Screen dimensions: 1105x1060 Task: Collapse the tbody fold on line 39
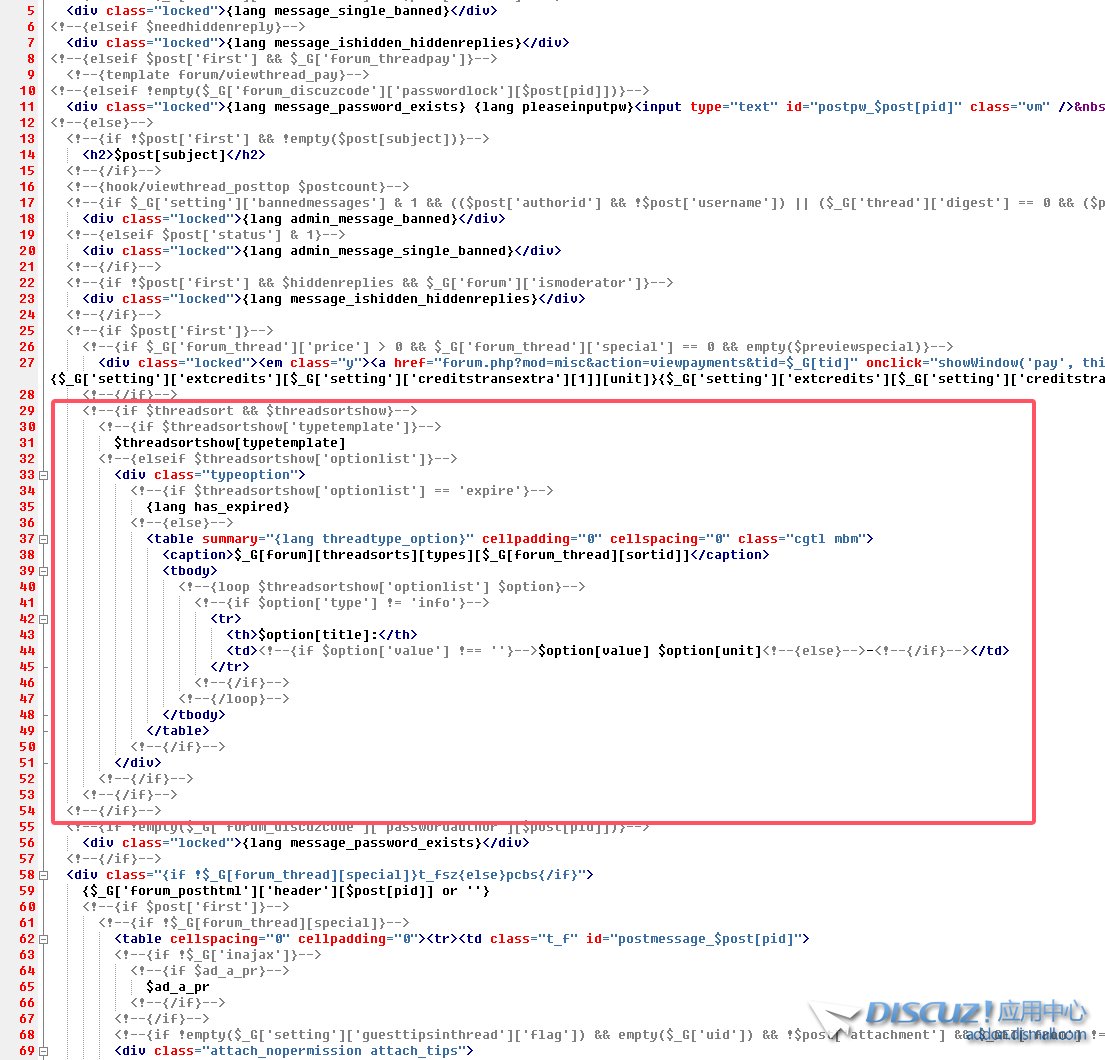click(43, 571)
